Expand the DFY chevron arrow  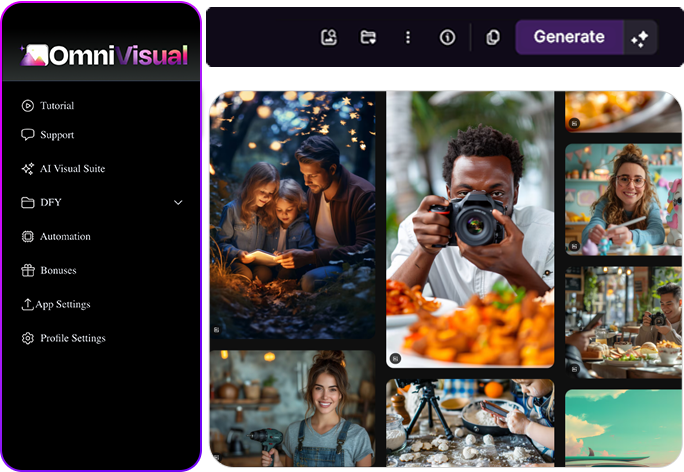tap(178, 203)
